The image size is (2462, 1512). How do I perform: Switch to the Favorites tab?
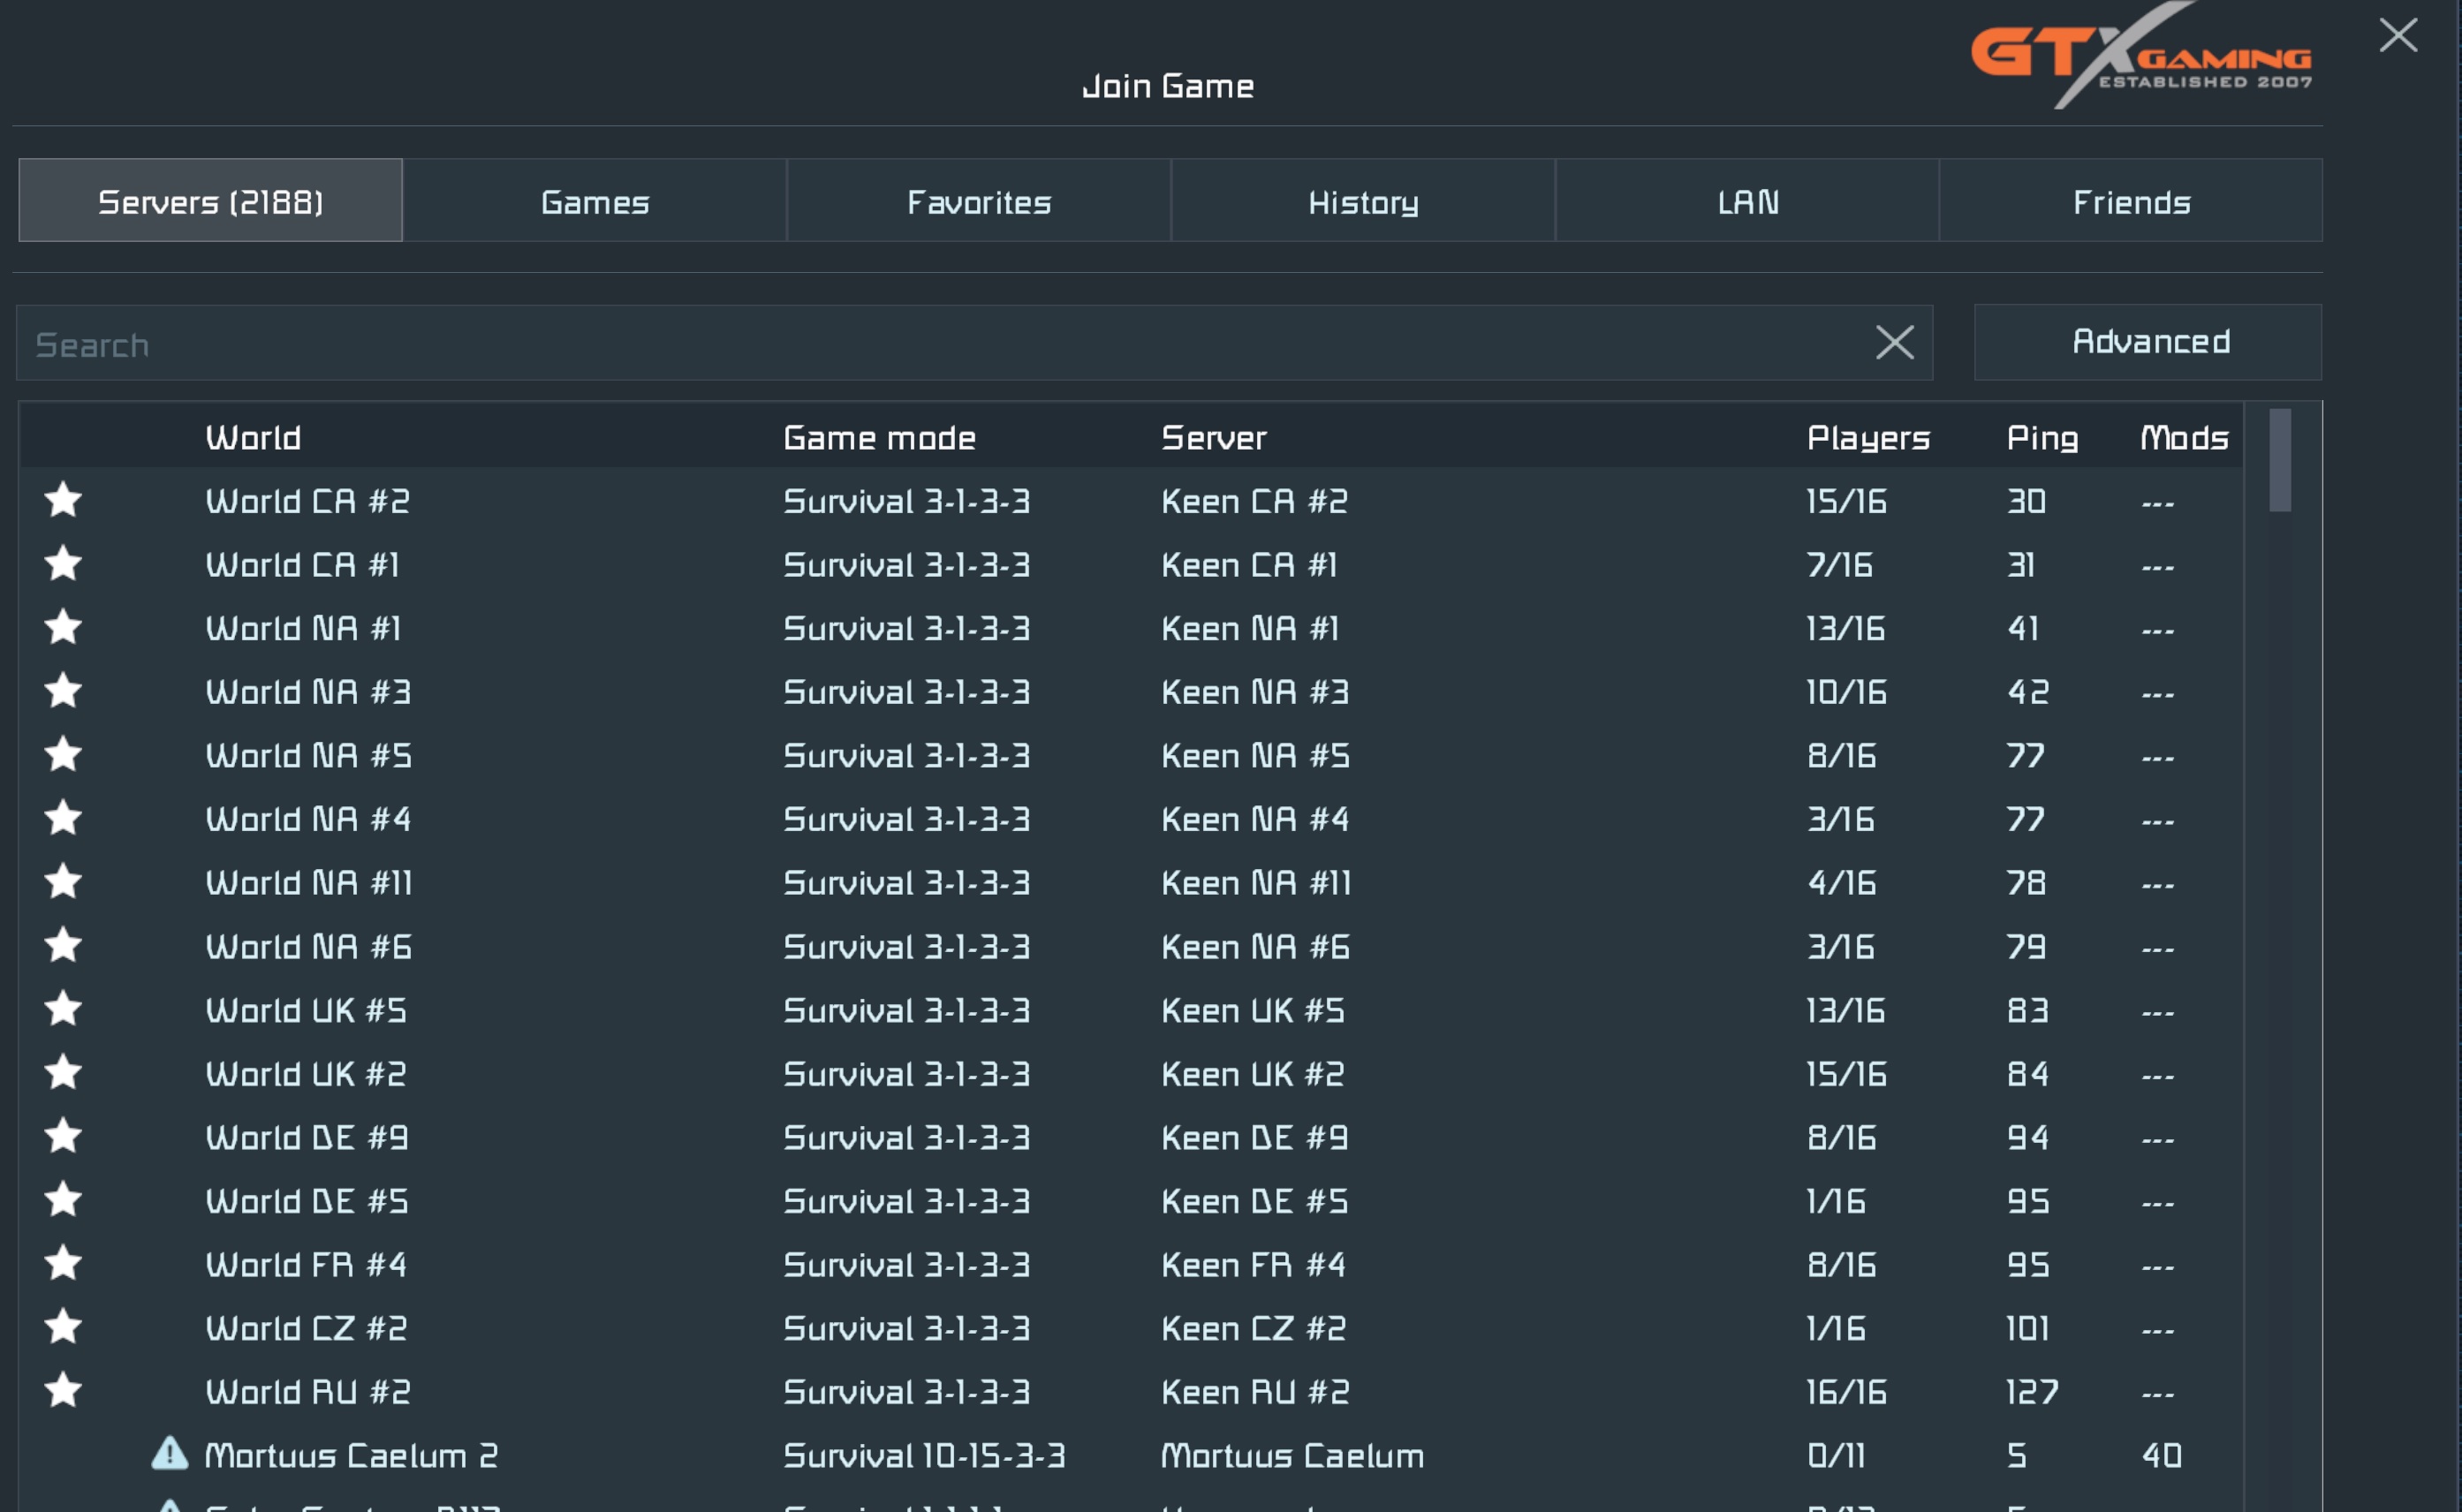(978, 201)
